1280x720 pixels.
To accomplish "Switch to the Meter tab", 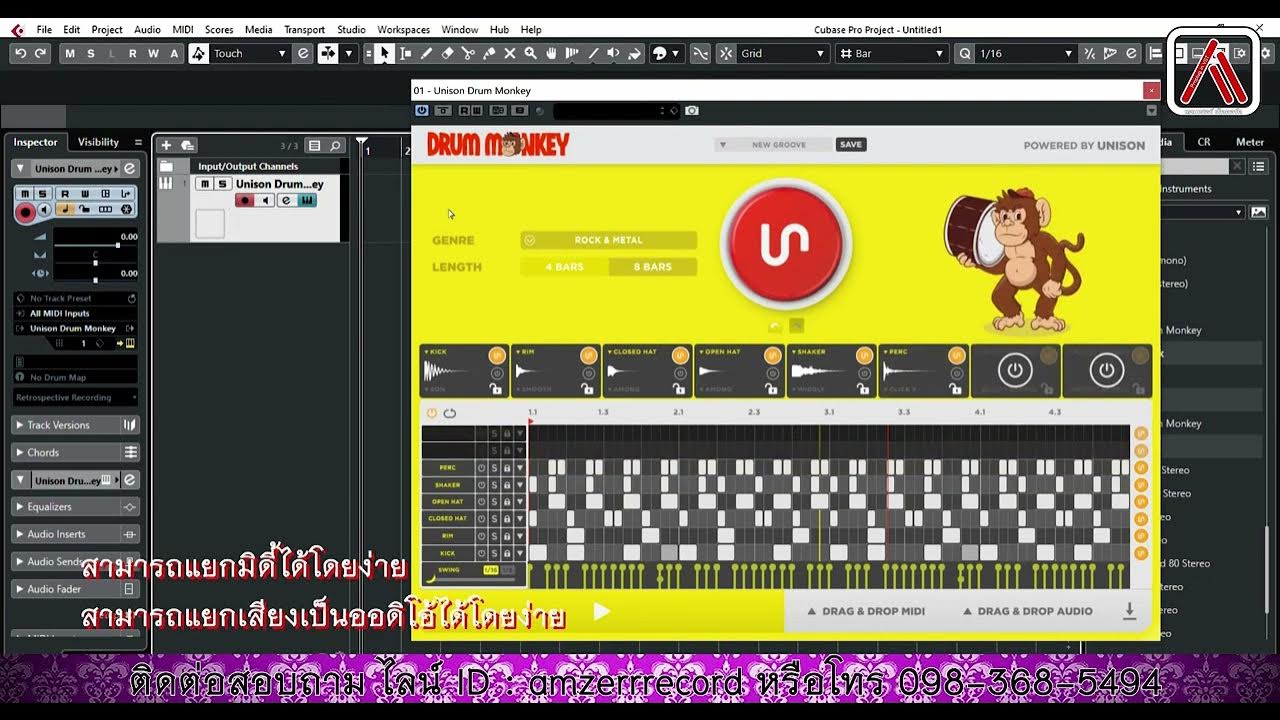I will point(1249,142).
